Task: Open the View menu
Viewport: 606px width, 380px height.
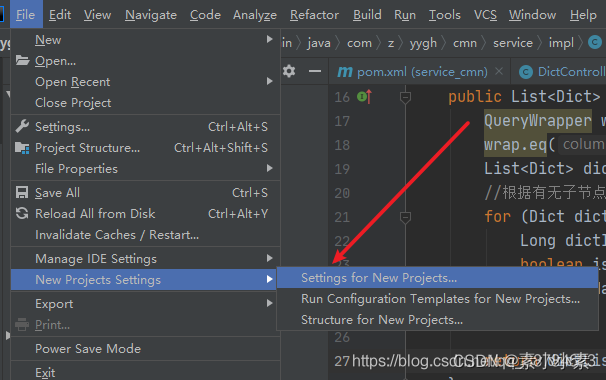Action: click(97, 15)
